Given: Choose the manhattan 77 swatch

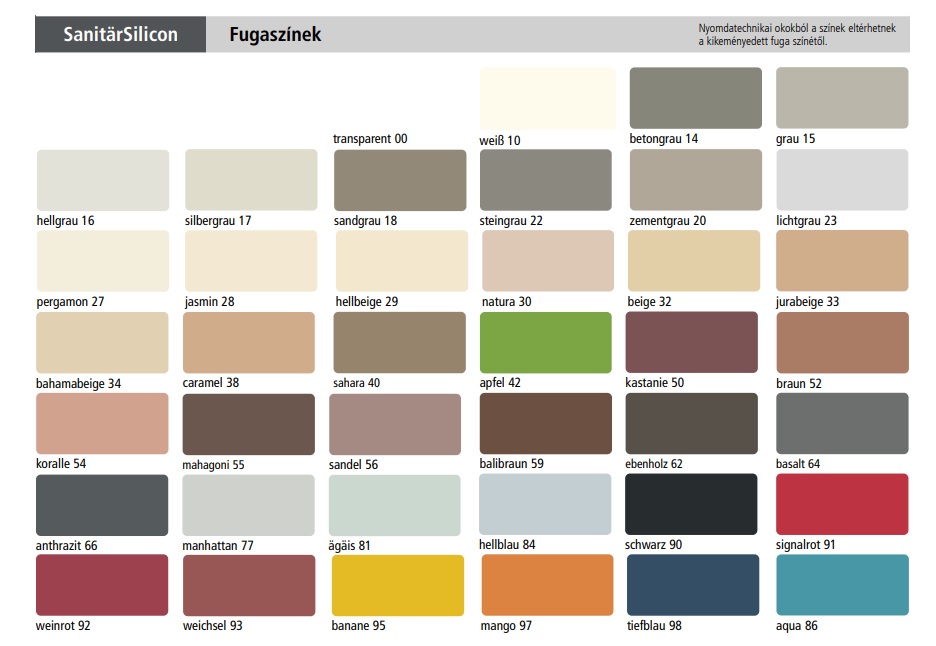Looking at the screenshot, I should pyautogui.click(x=248, y=505).
